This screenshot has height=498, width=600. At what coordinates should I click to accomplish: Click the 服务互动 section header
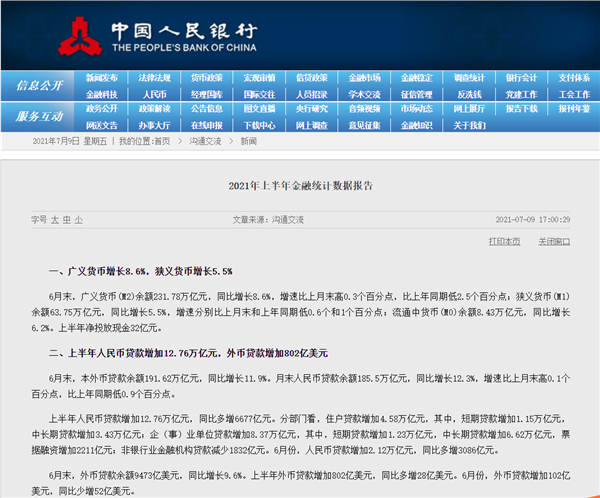point(40,117)
